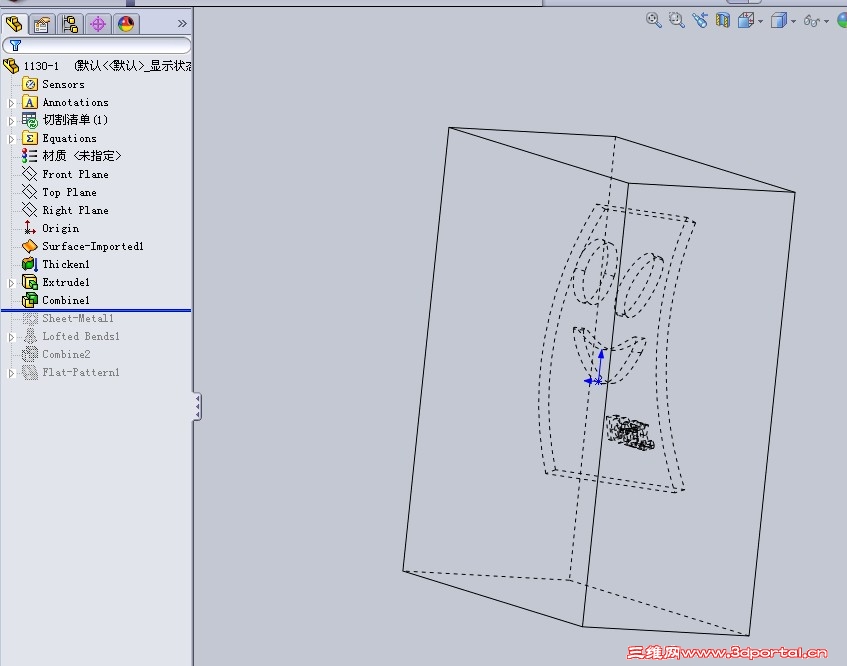The image size is (847, 666).
Task: Click Hide/Show Items glasses icon
Action: pos(812,21)
